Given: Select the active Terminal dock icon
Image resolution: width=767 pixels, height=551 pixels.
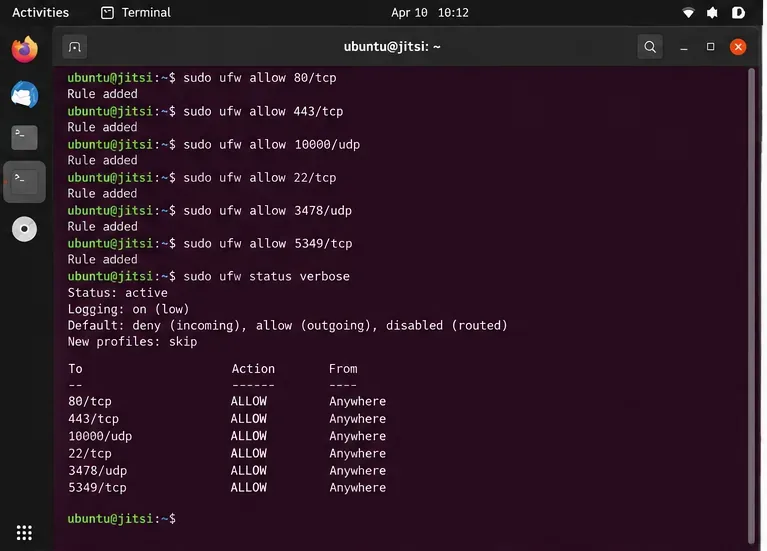Looking at the screenshot, I should click(24, 182).
